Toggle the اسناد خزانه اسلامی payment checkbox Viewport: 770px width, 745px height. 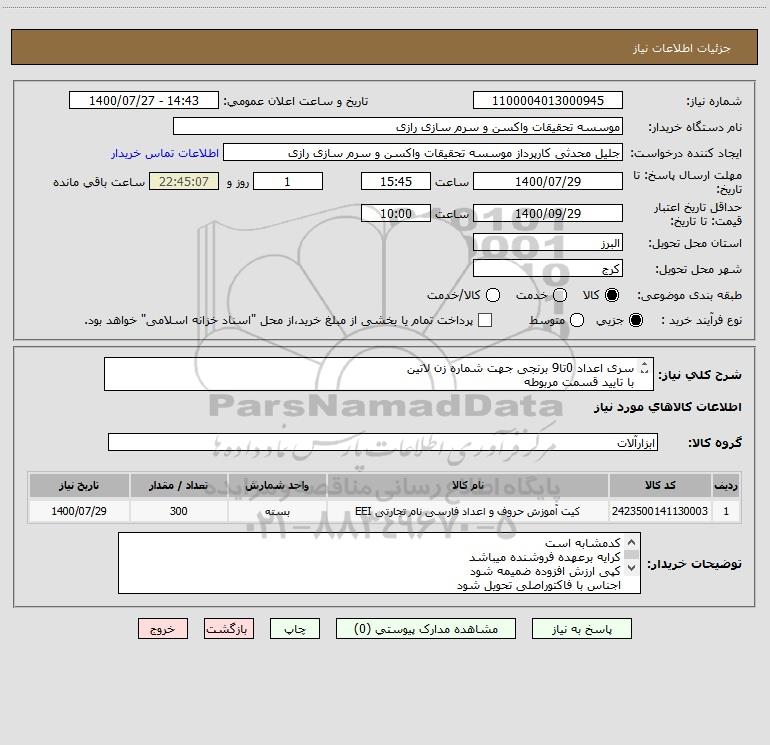click(485, 320)
